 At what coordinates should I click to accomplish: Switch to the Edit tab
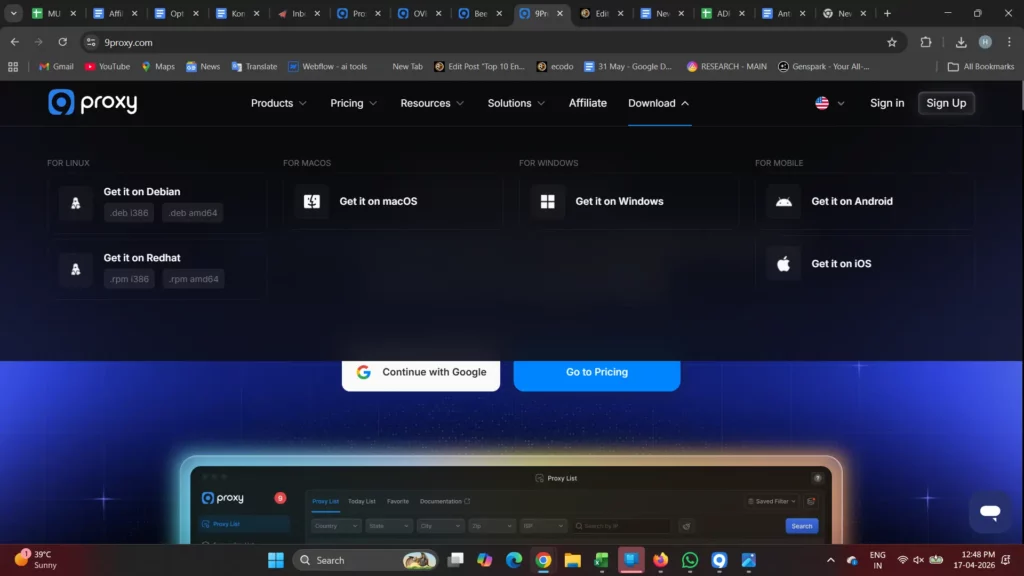point(602,13)
